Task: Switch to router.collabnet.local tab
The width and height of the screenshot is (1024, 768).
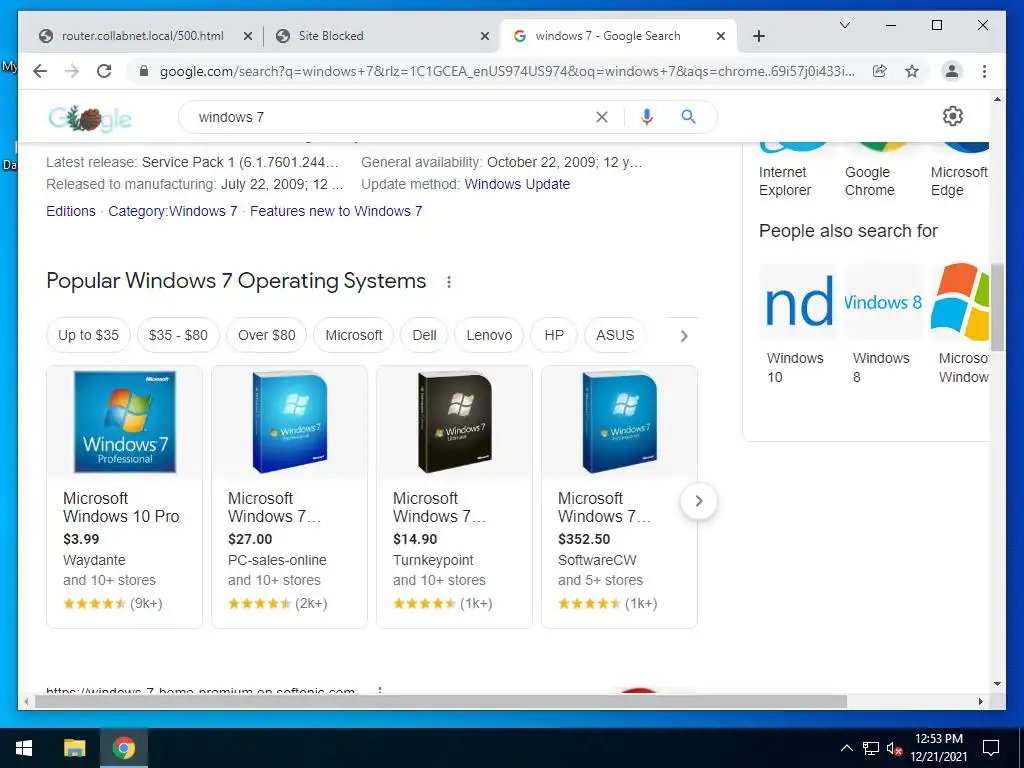Action: click(x=141, y=36)
